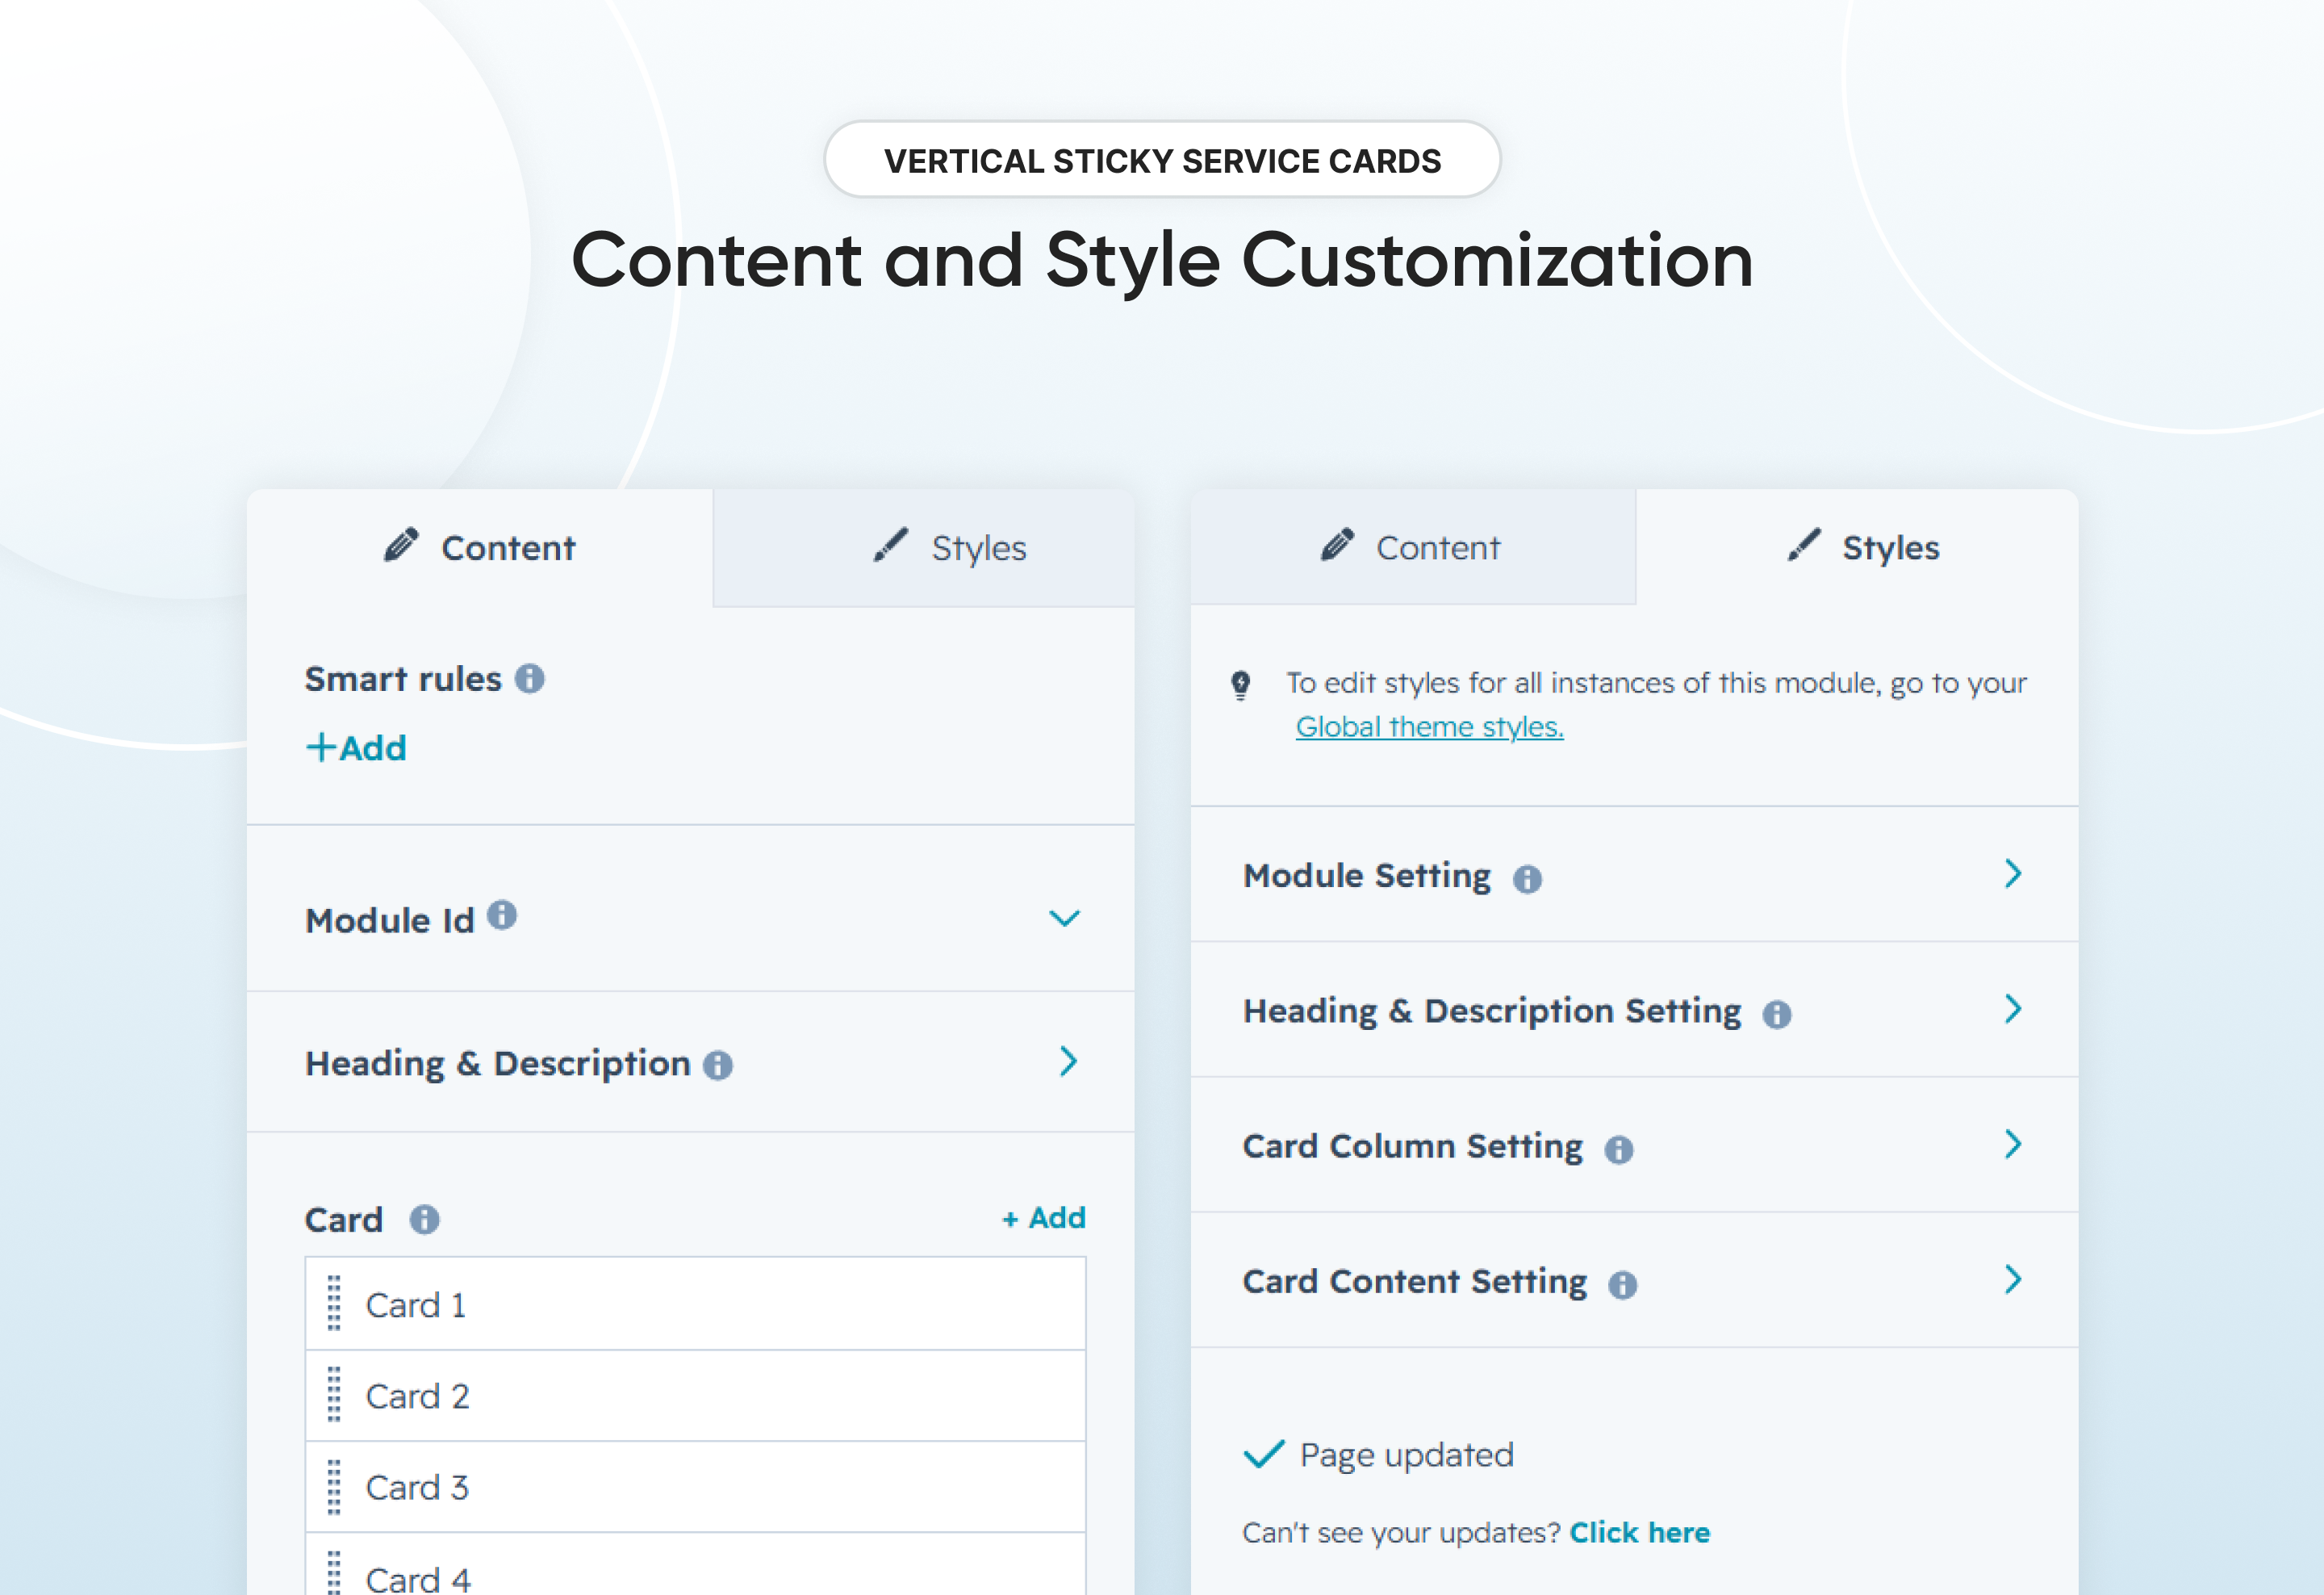Click brush icon on right panel Styles tab
This screenshot has width=2324, height=1595.
pyautogui.click(x=1804, y=545)
